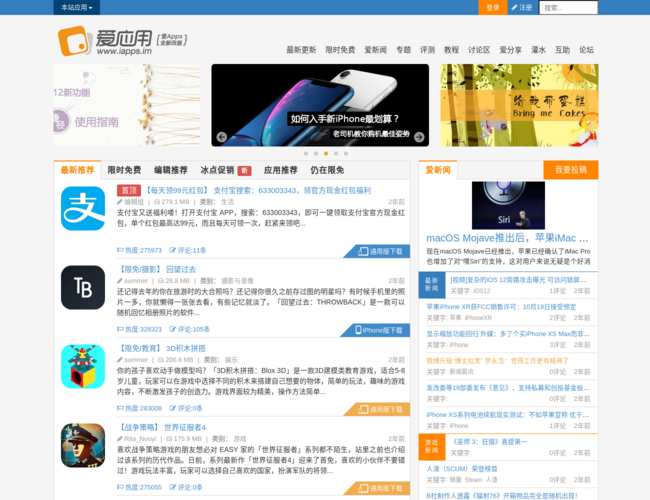Switch to 限时免费 tab in list

124,170
